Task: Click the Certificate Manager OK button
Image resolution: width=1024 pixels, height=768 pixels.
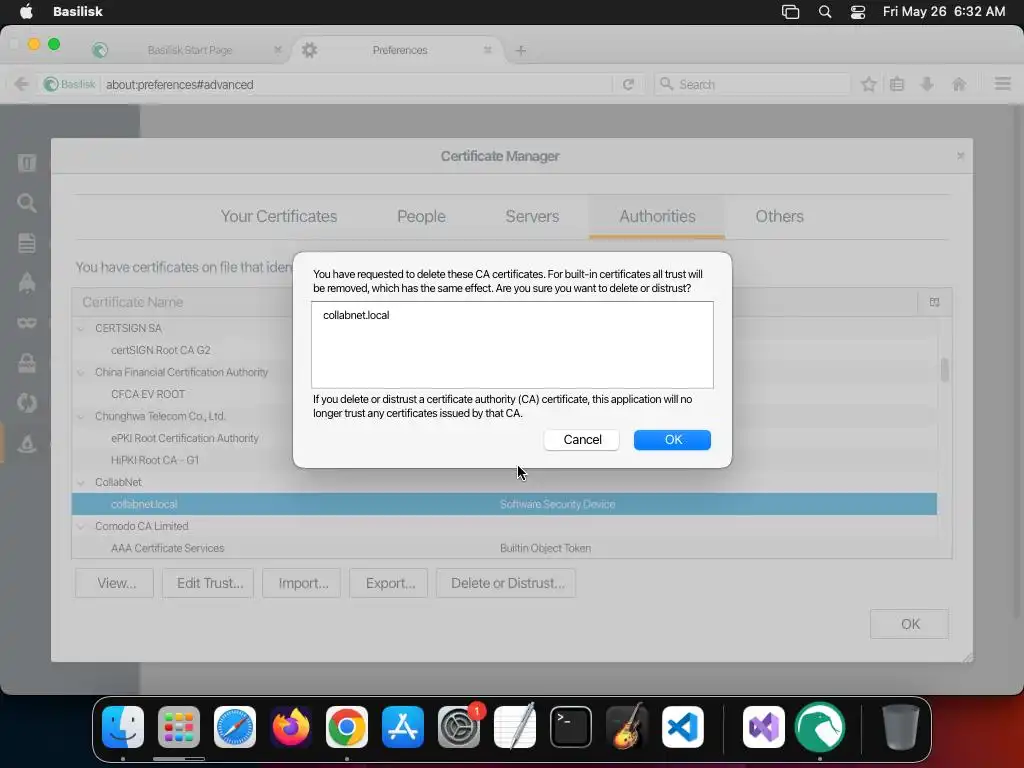Action: [909, 624]
